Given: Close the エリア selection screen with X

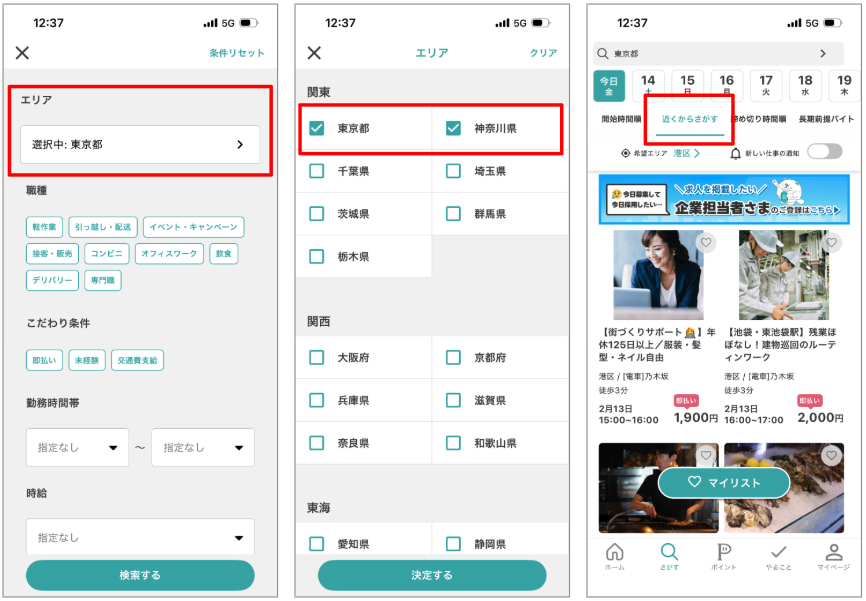Looking at the screenshot, I should point(314,53).
